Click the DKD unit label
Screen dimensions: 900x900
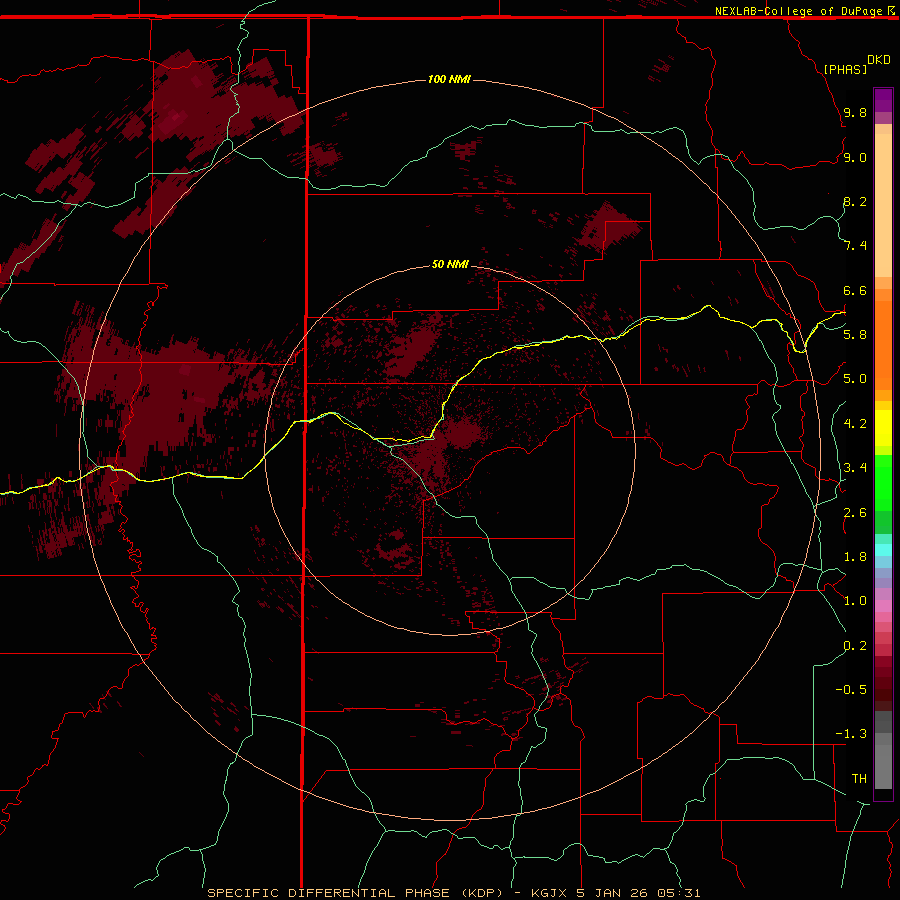(x=879, y=60)
